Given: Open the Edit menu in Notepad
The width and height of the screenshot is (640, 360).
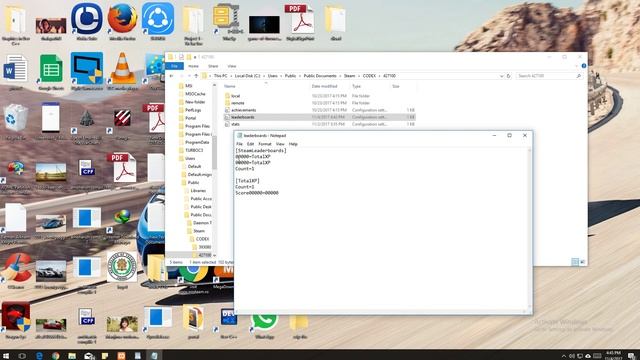Looking at the screenshot, I should pyautogui.click(x=250, y=144).
